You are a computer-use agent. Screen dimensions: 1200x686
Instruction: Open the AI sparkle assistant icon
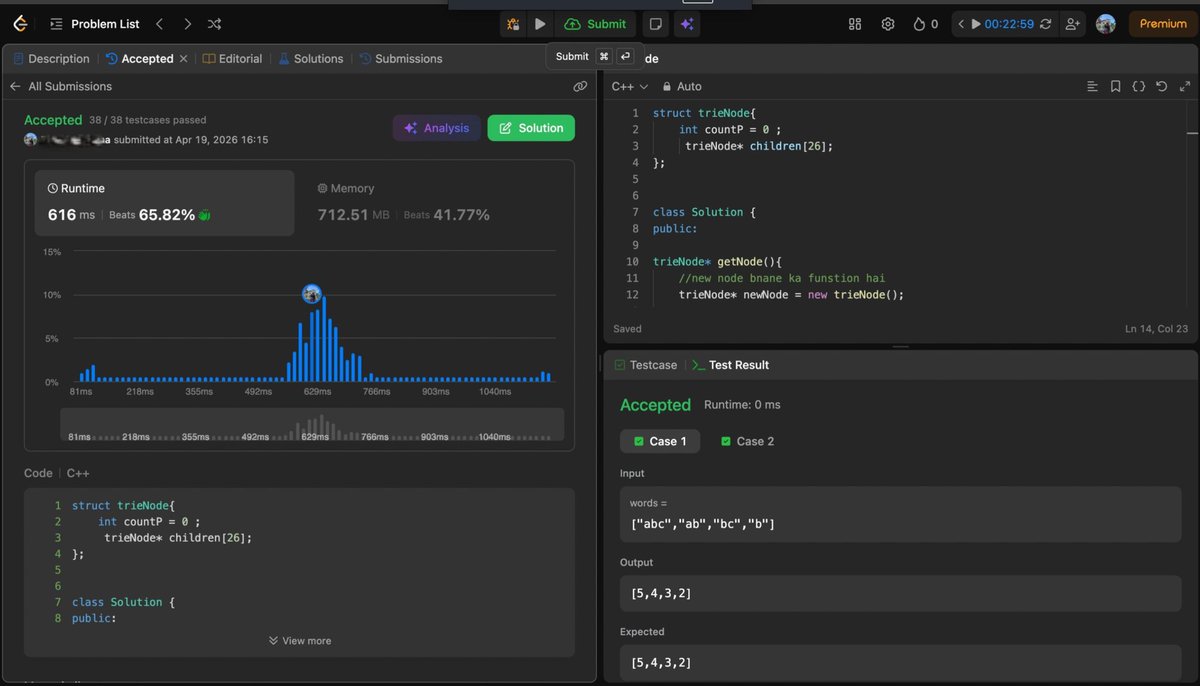688,24
